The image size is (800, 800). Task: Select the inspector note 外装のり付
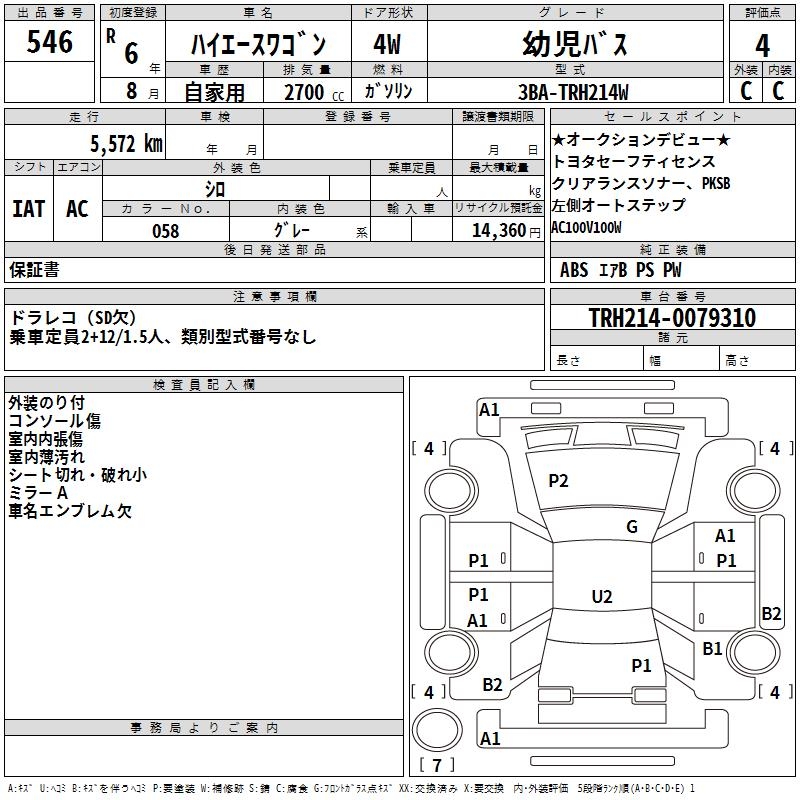click(x=46, y=403)
